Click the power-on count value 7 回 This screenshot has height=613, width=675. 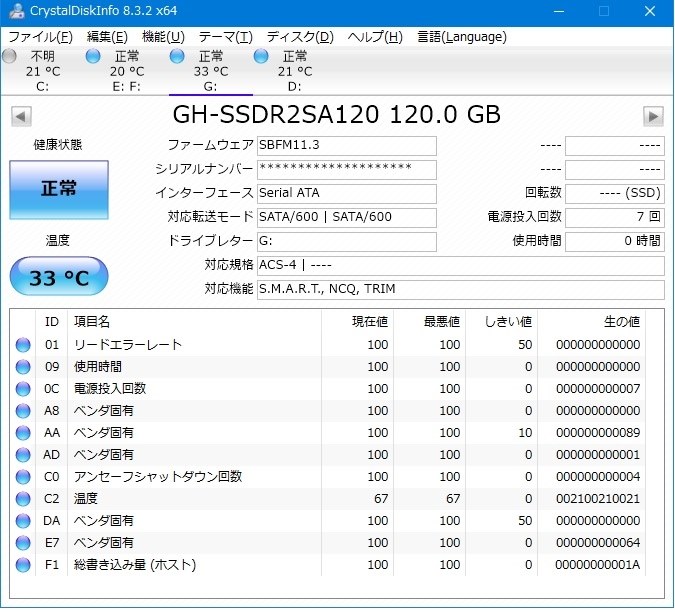tap(614, 217)
